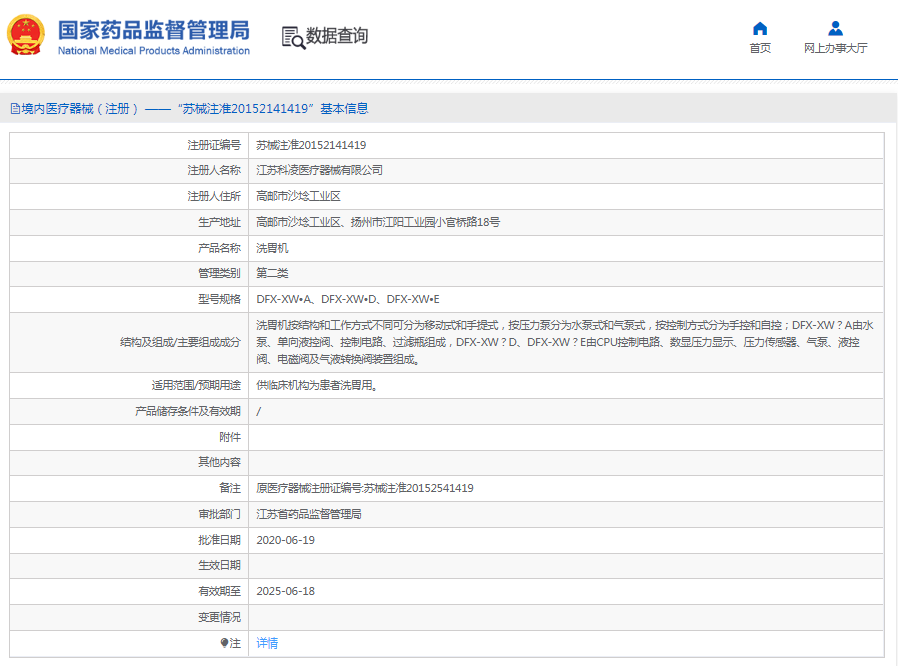This screenshot has height=666, width=898.
Task: Click the structure composition description paragraph
Action: pos(565,342)
